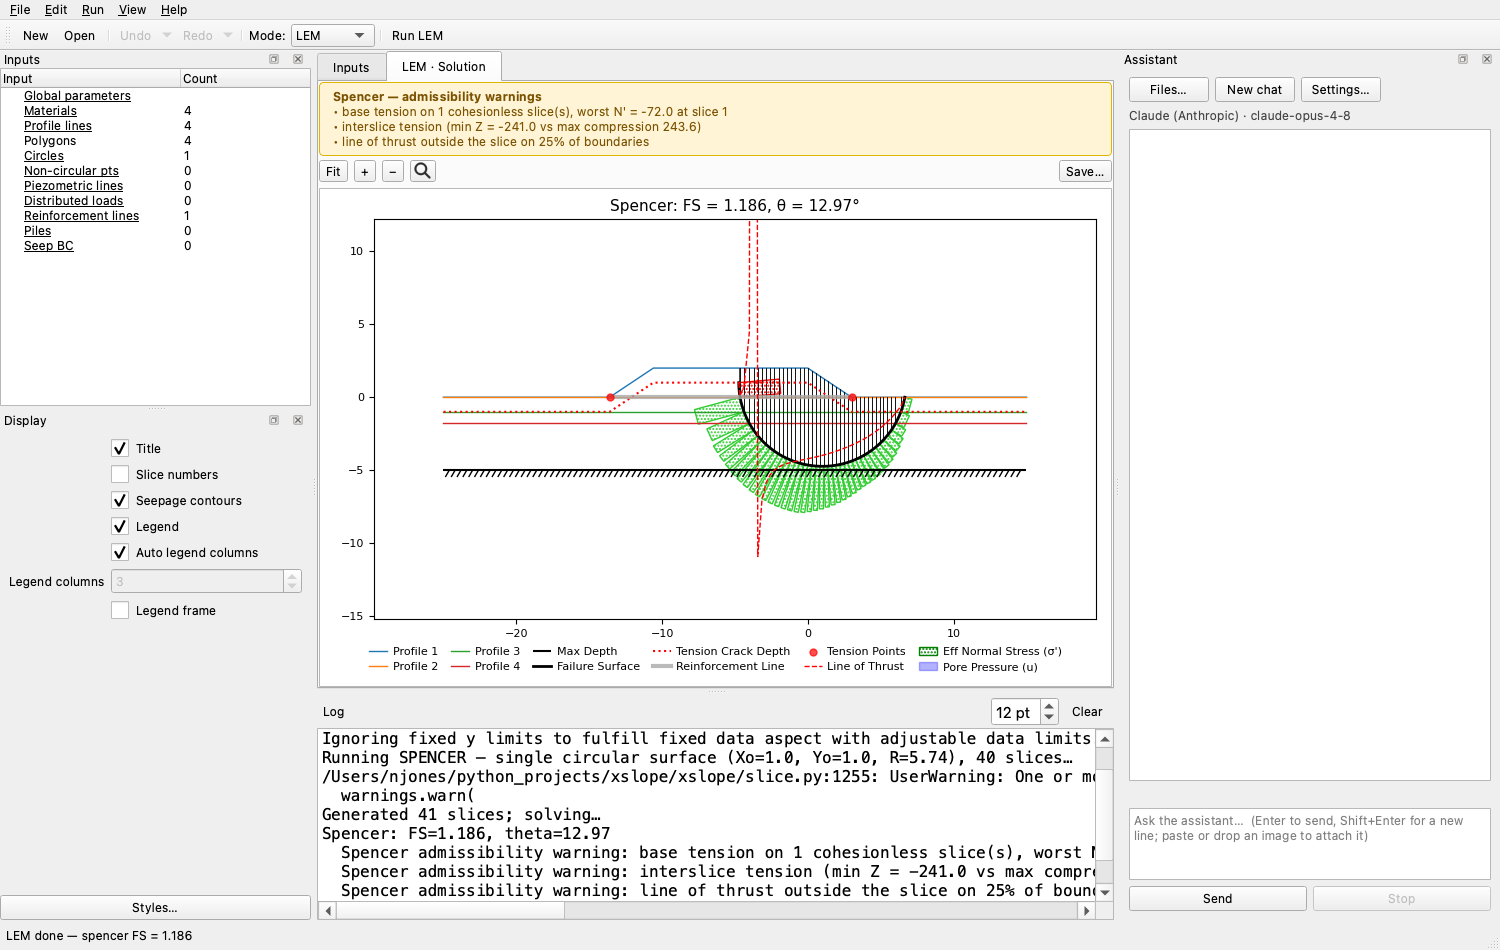Screen dimensions: 1500x950
Task: Click the assistant message input field
Action: click(x=1309, y=844)
